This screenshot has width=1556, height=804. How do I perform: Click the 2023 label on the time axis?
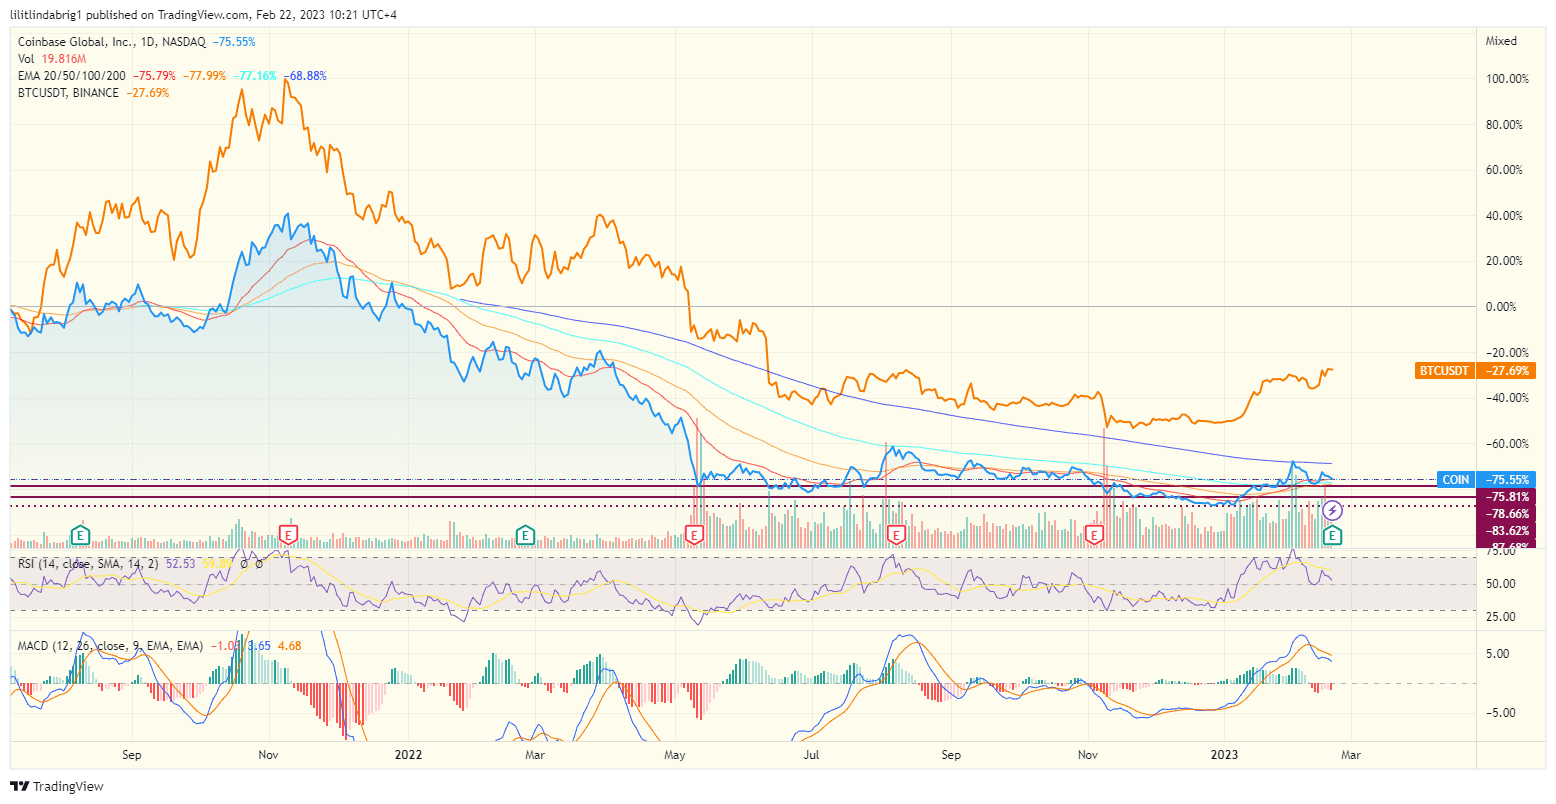1226,755
